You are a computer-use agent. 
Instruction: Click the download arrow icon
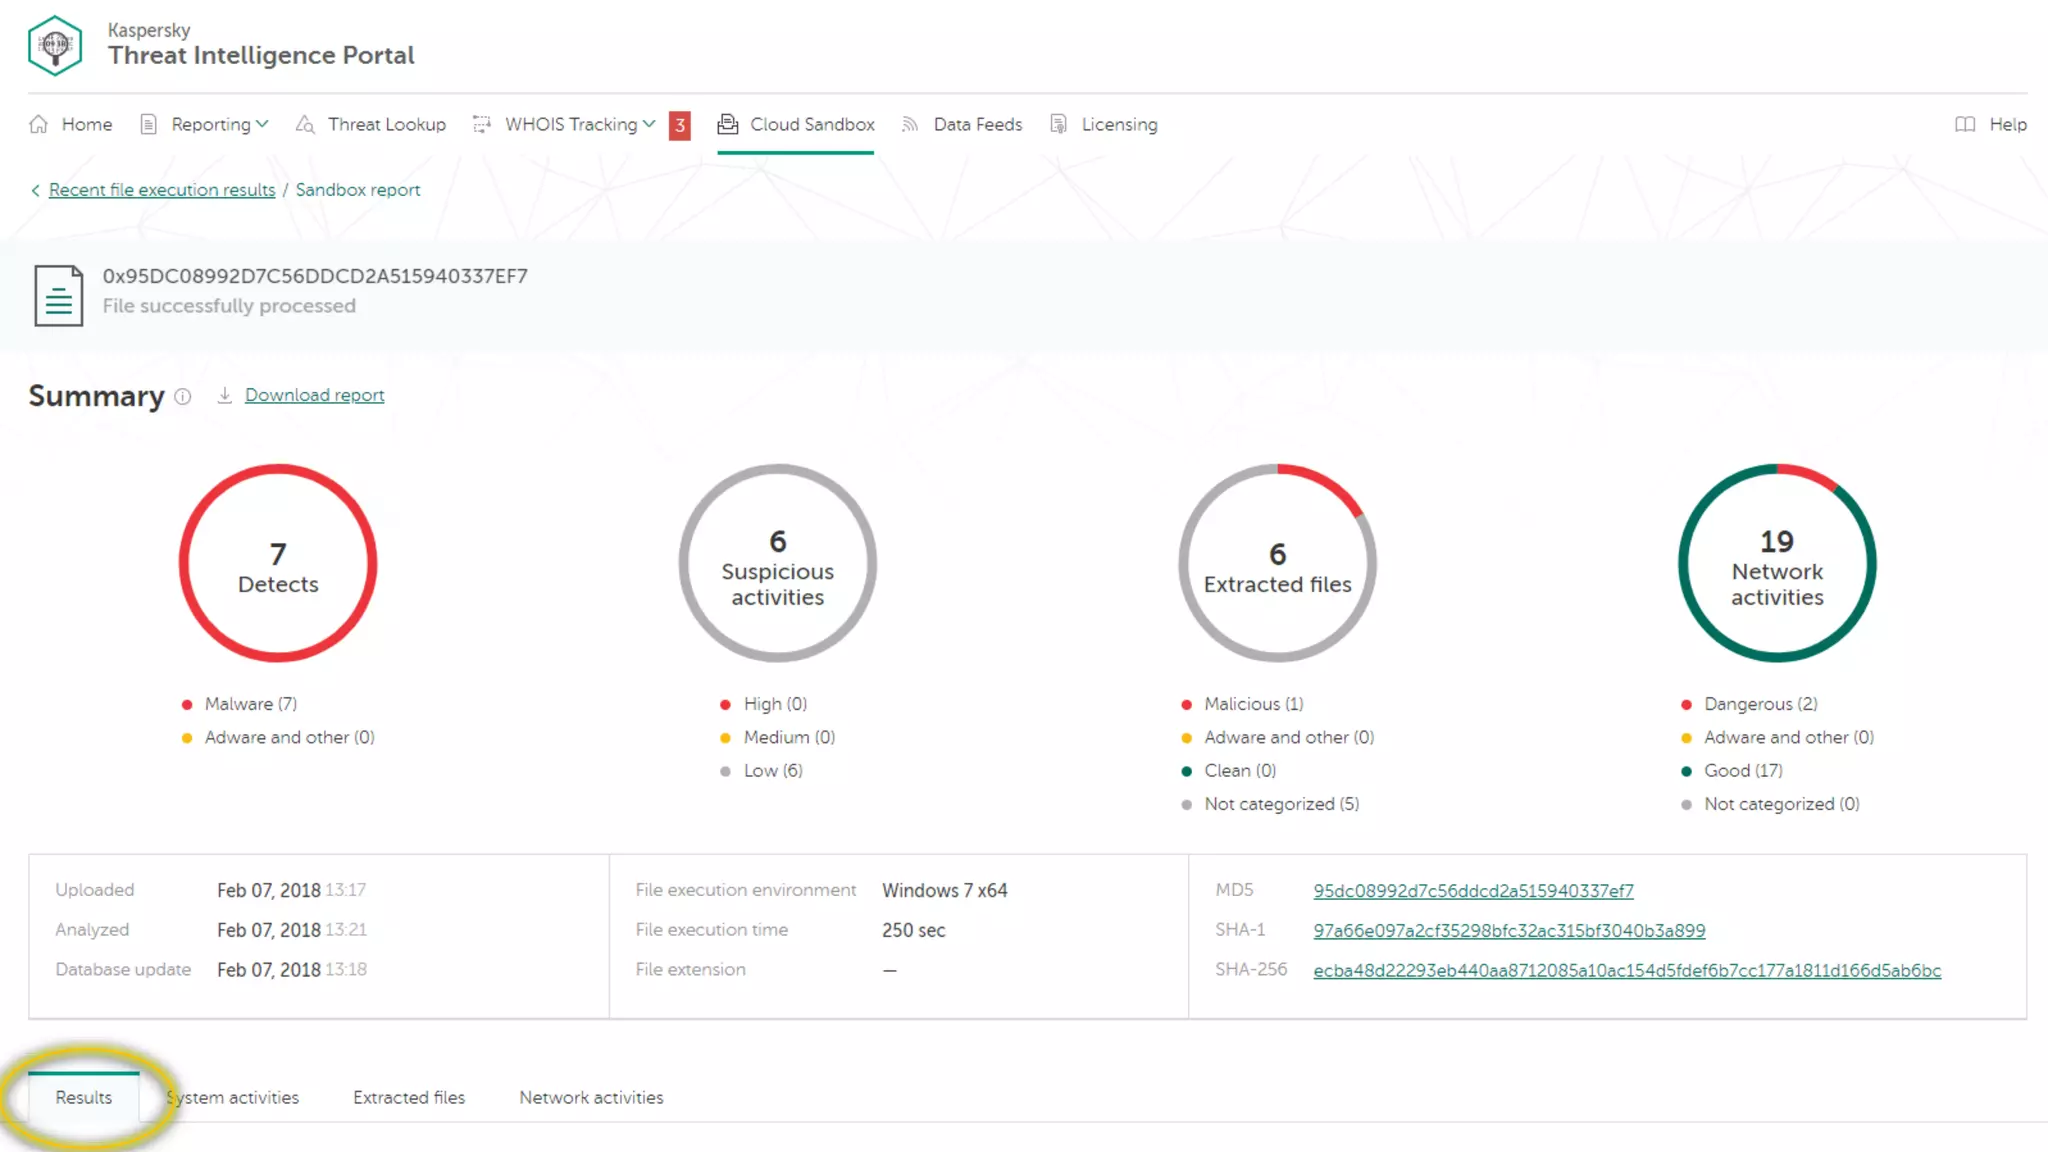pyautogui.click(x=225, y=395)
